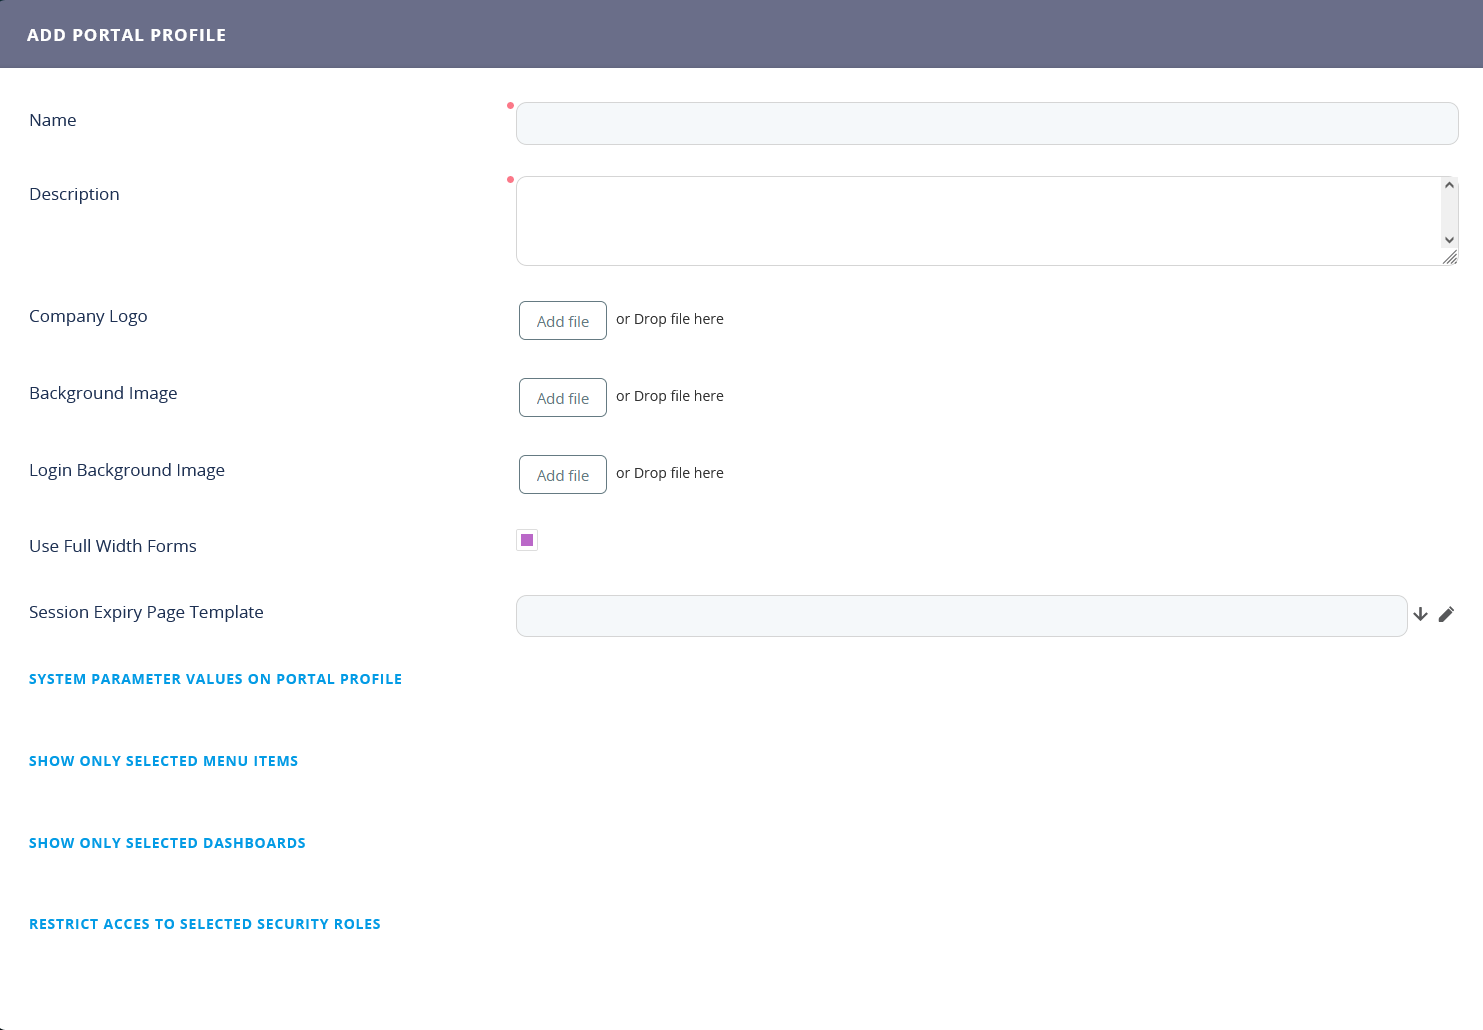
Task: Click the down arrow beside Session Expiry Page Template
Action: 1420,614
